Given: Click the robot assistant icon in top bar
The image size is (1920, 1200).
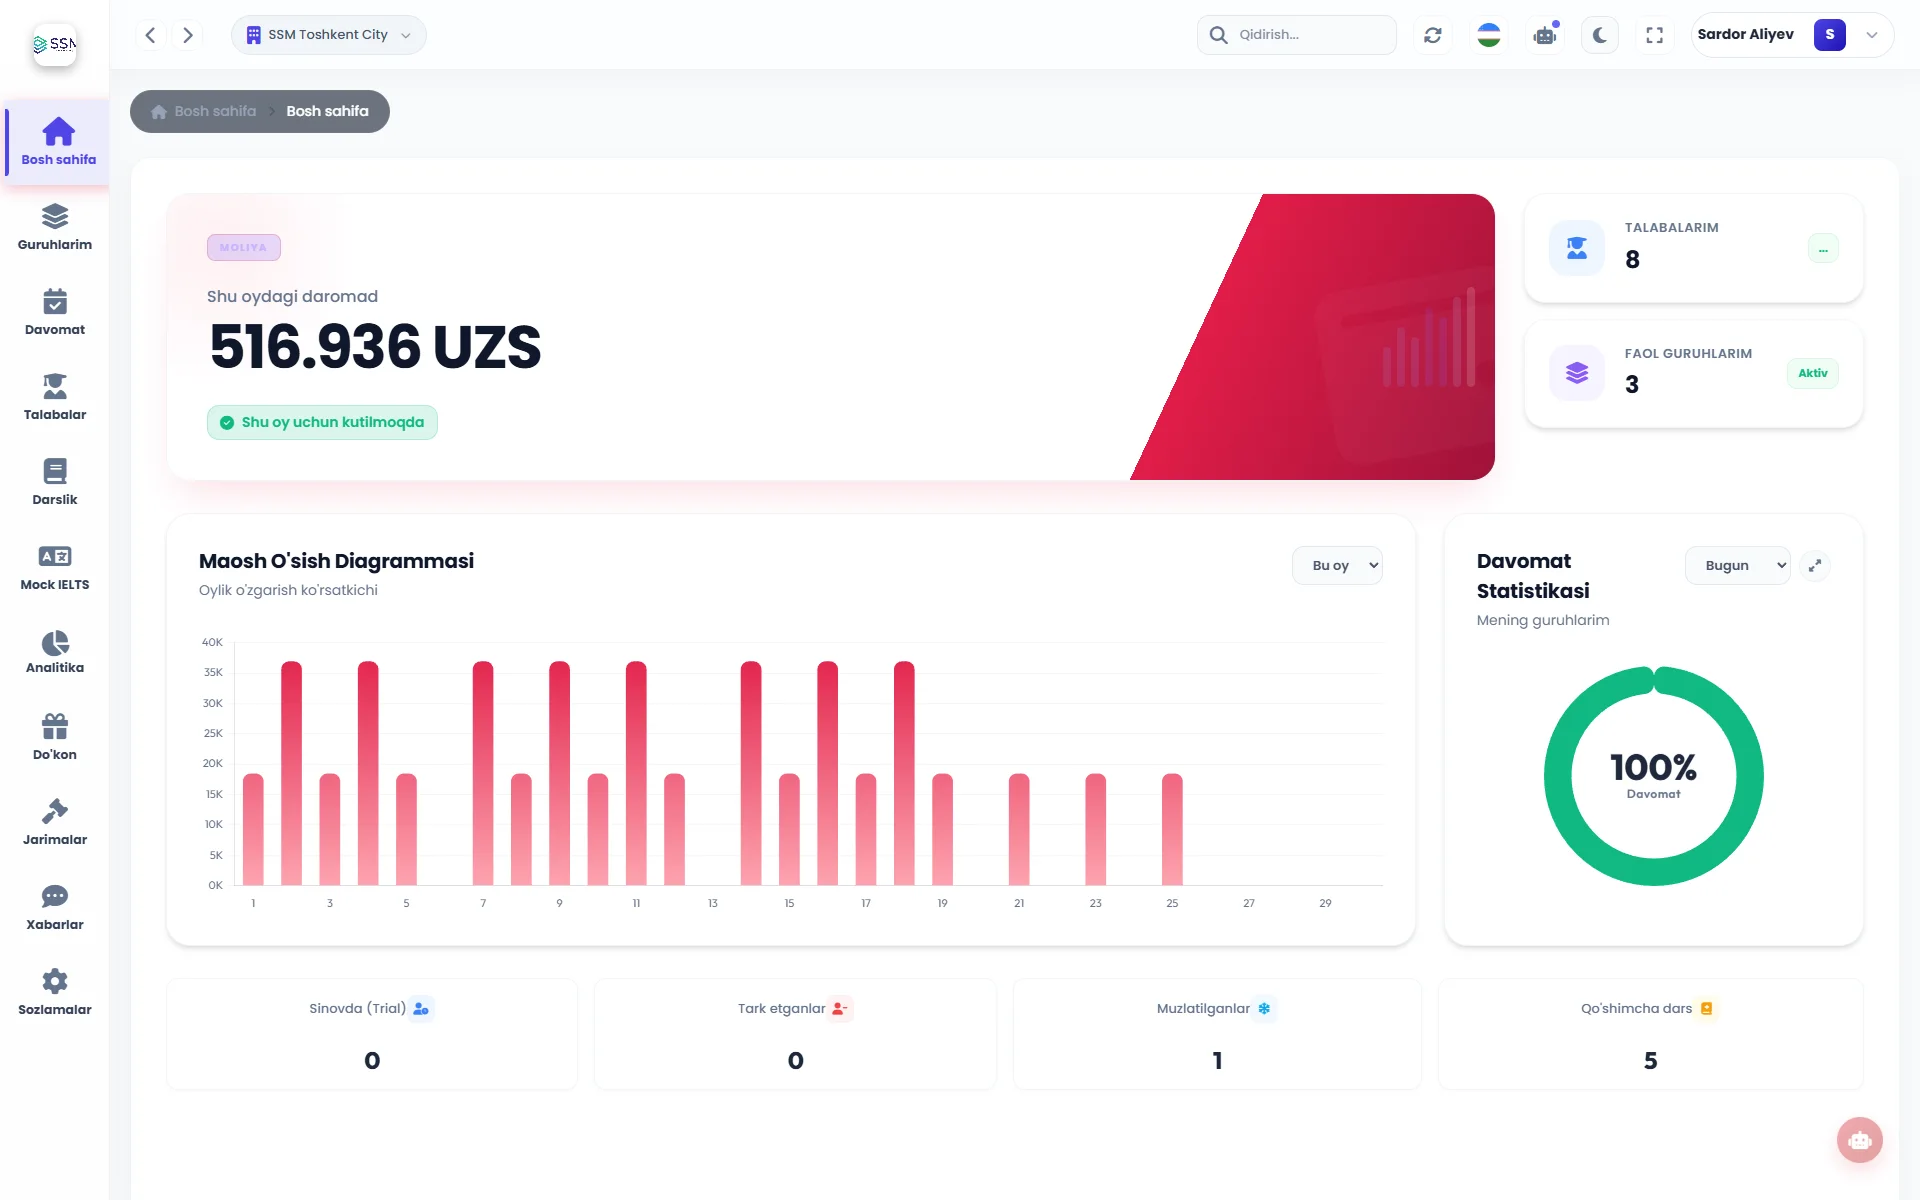Looking at the screenshot, I should point(1545,35).
